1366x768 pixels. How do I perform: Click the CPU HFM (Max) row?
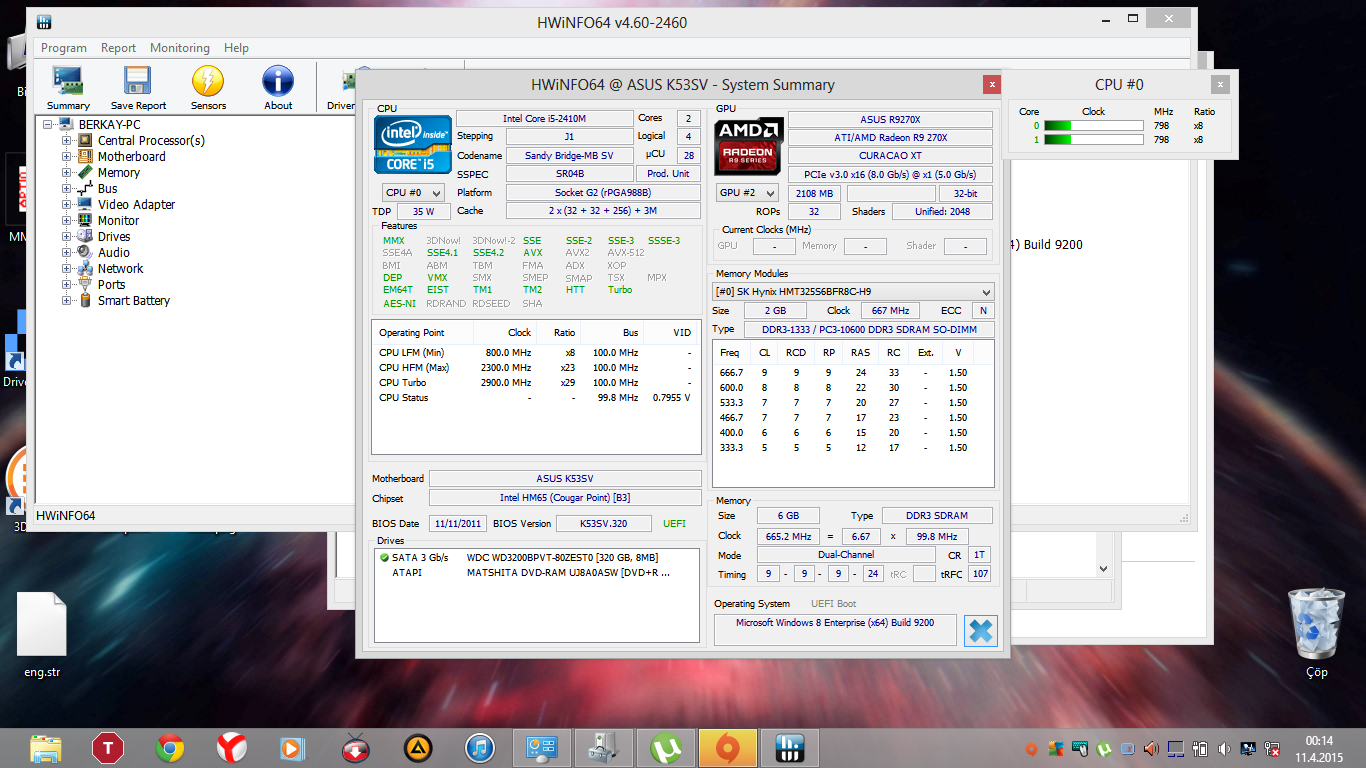click(536, 367)
